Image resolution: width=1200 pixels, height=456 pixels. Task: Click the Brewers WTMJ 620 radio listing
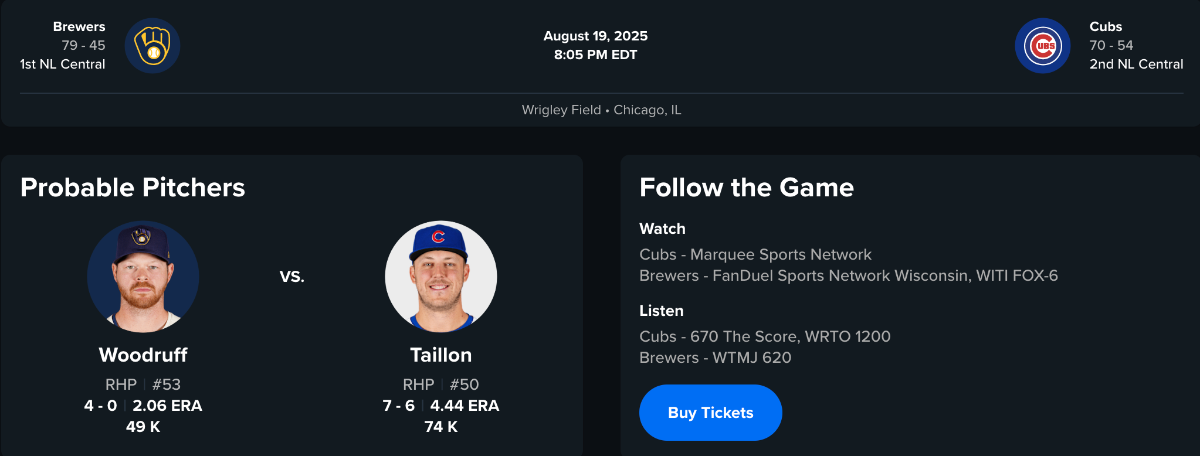(715, 358)
